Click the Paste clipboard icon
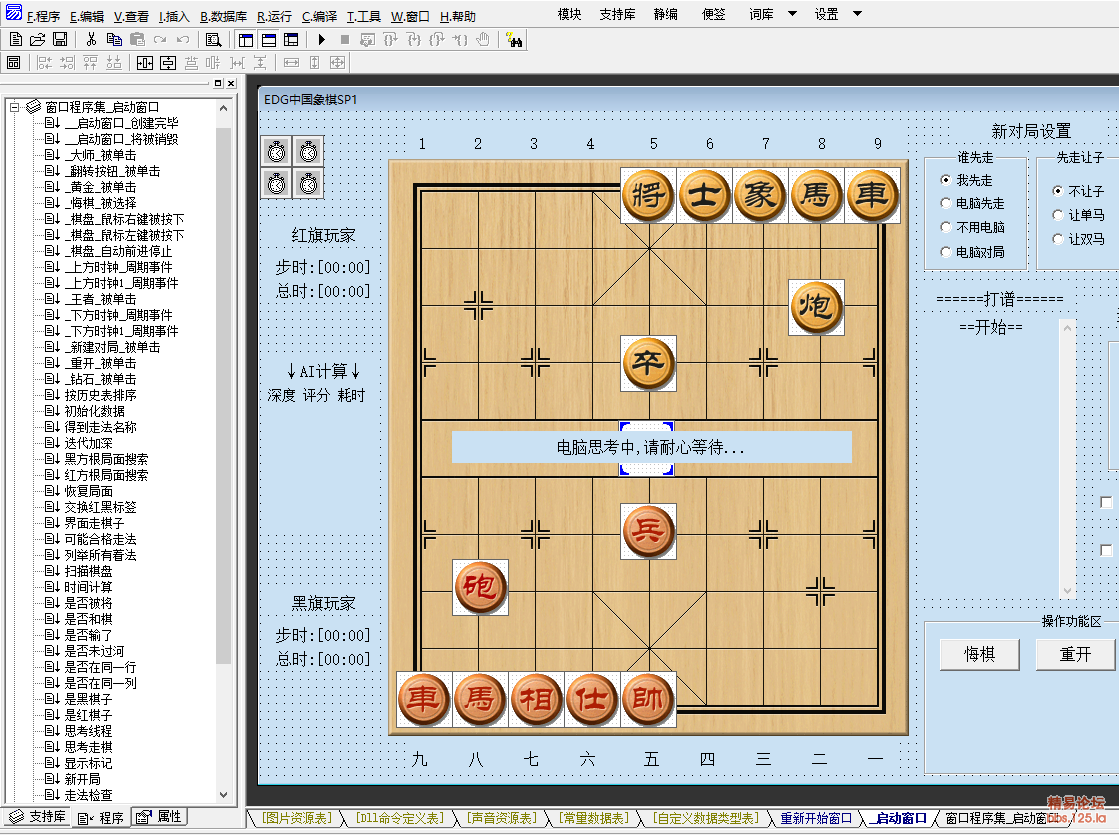1119x835 pixels. coord(137,40)
